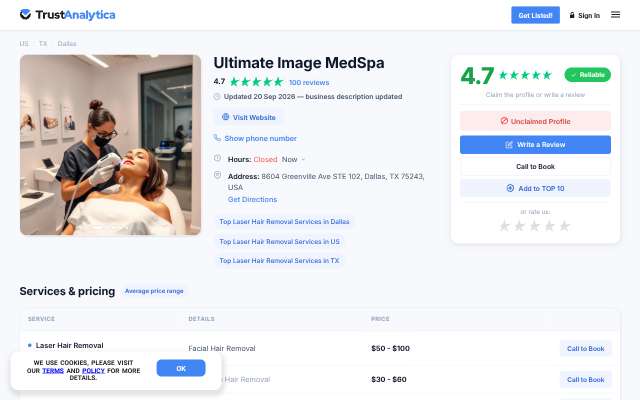Rate four stars under 'or rate us'
640x400 pixels.
click(549, 226)
